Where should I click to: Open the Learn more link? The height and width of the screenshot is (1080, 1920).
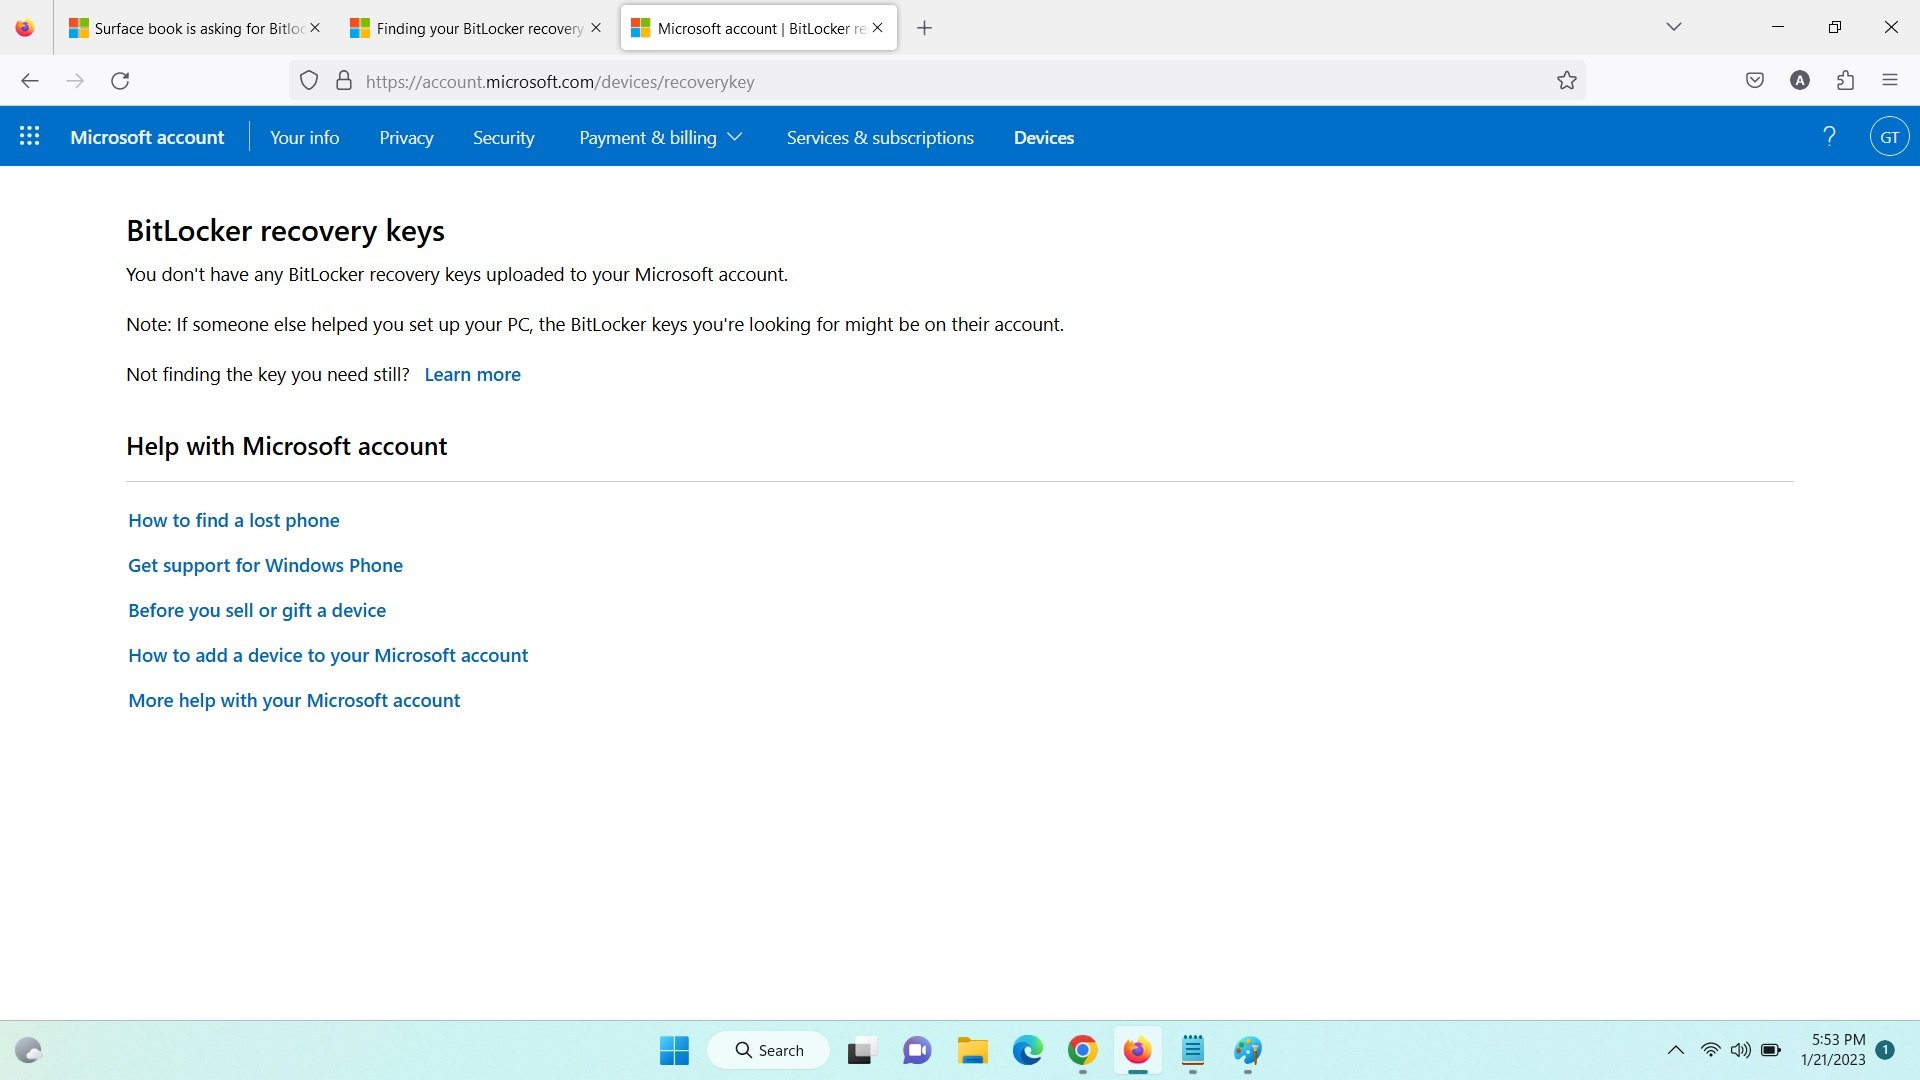tap(472, 374)
